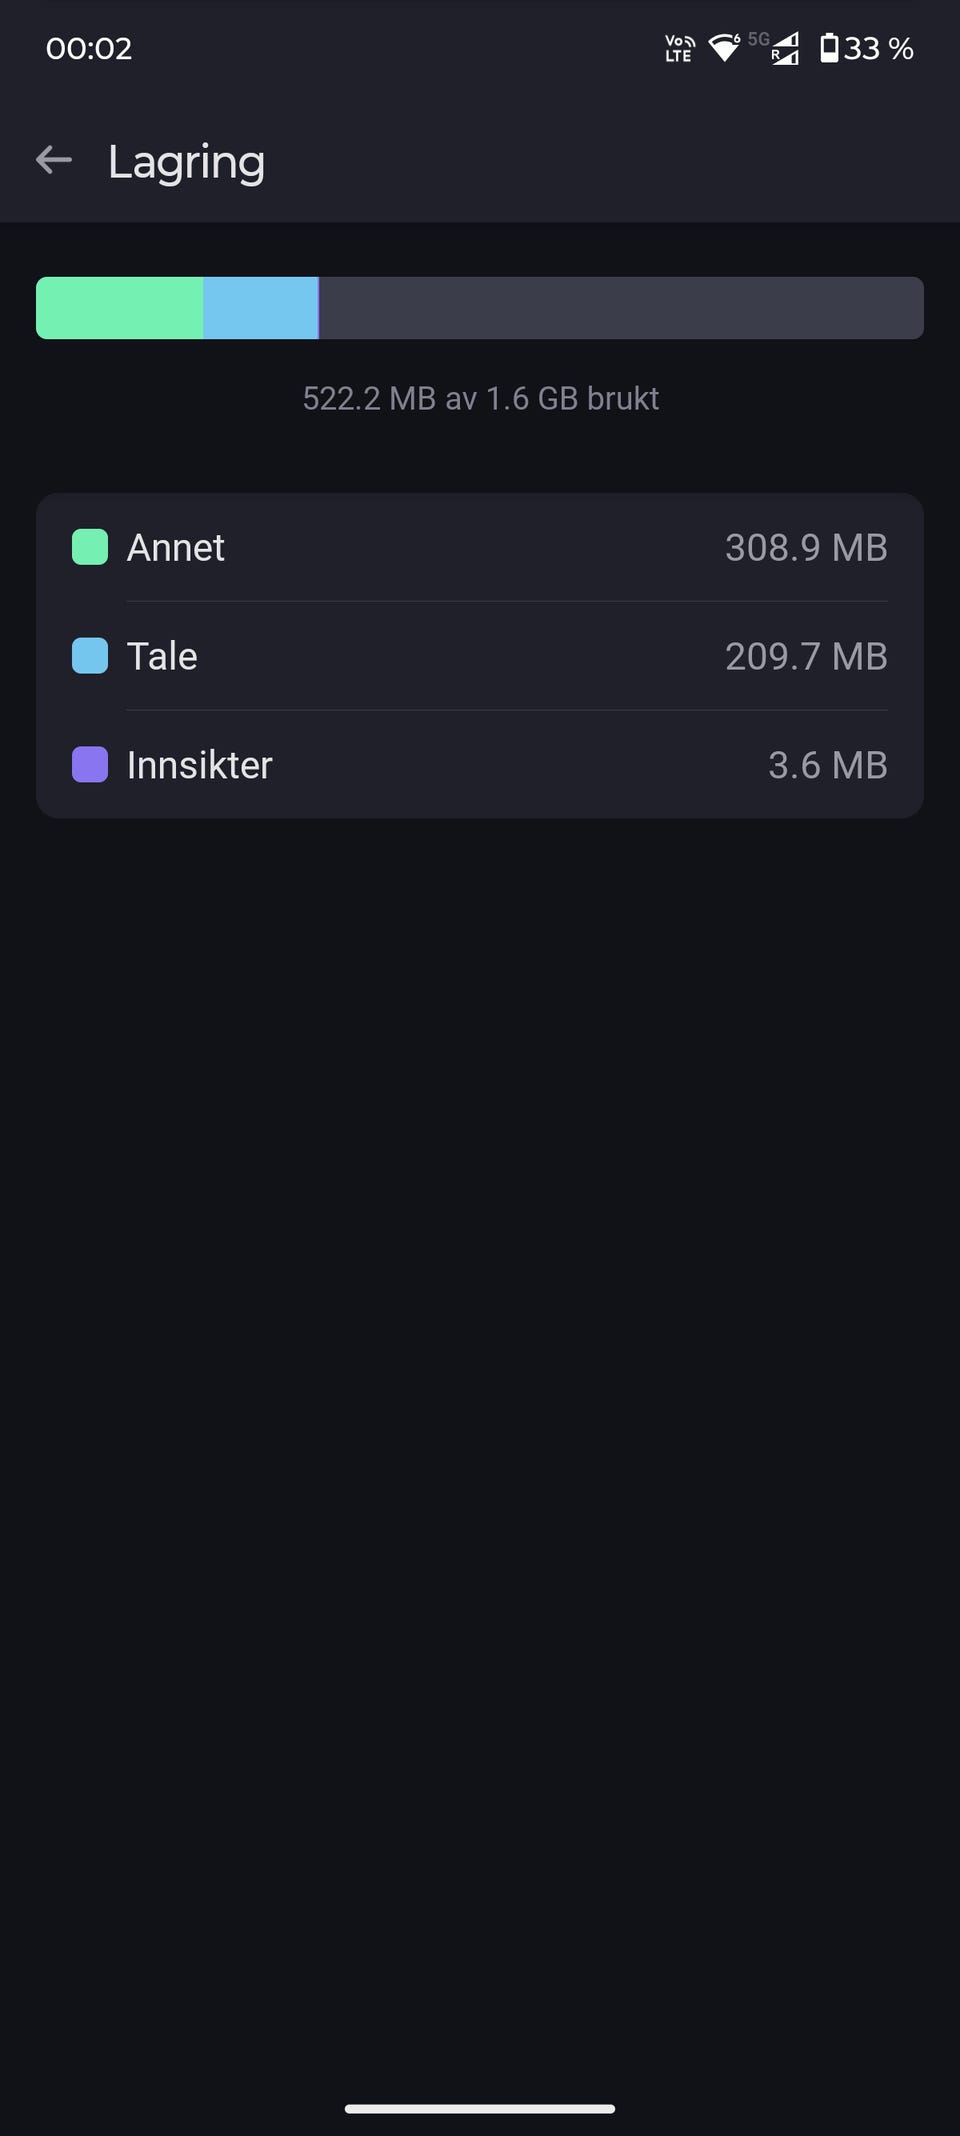Tap unused gray portion of storage bar
Image resolution: width=960 pixels, height=2136 pixels.
(620, 308)
